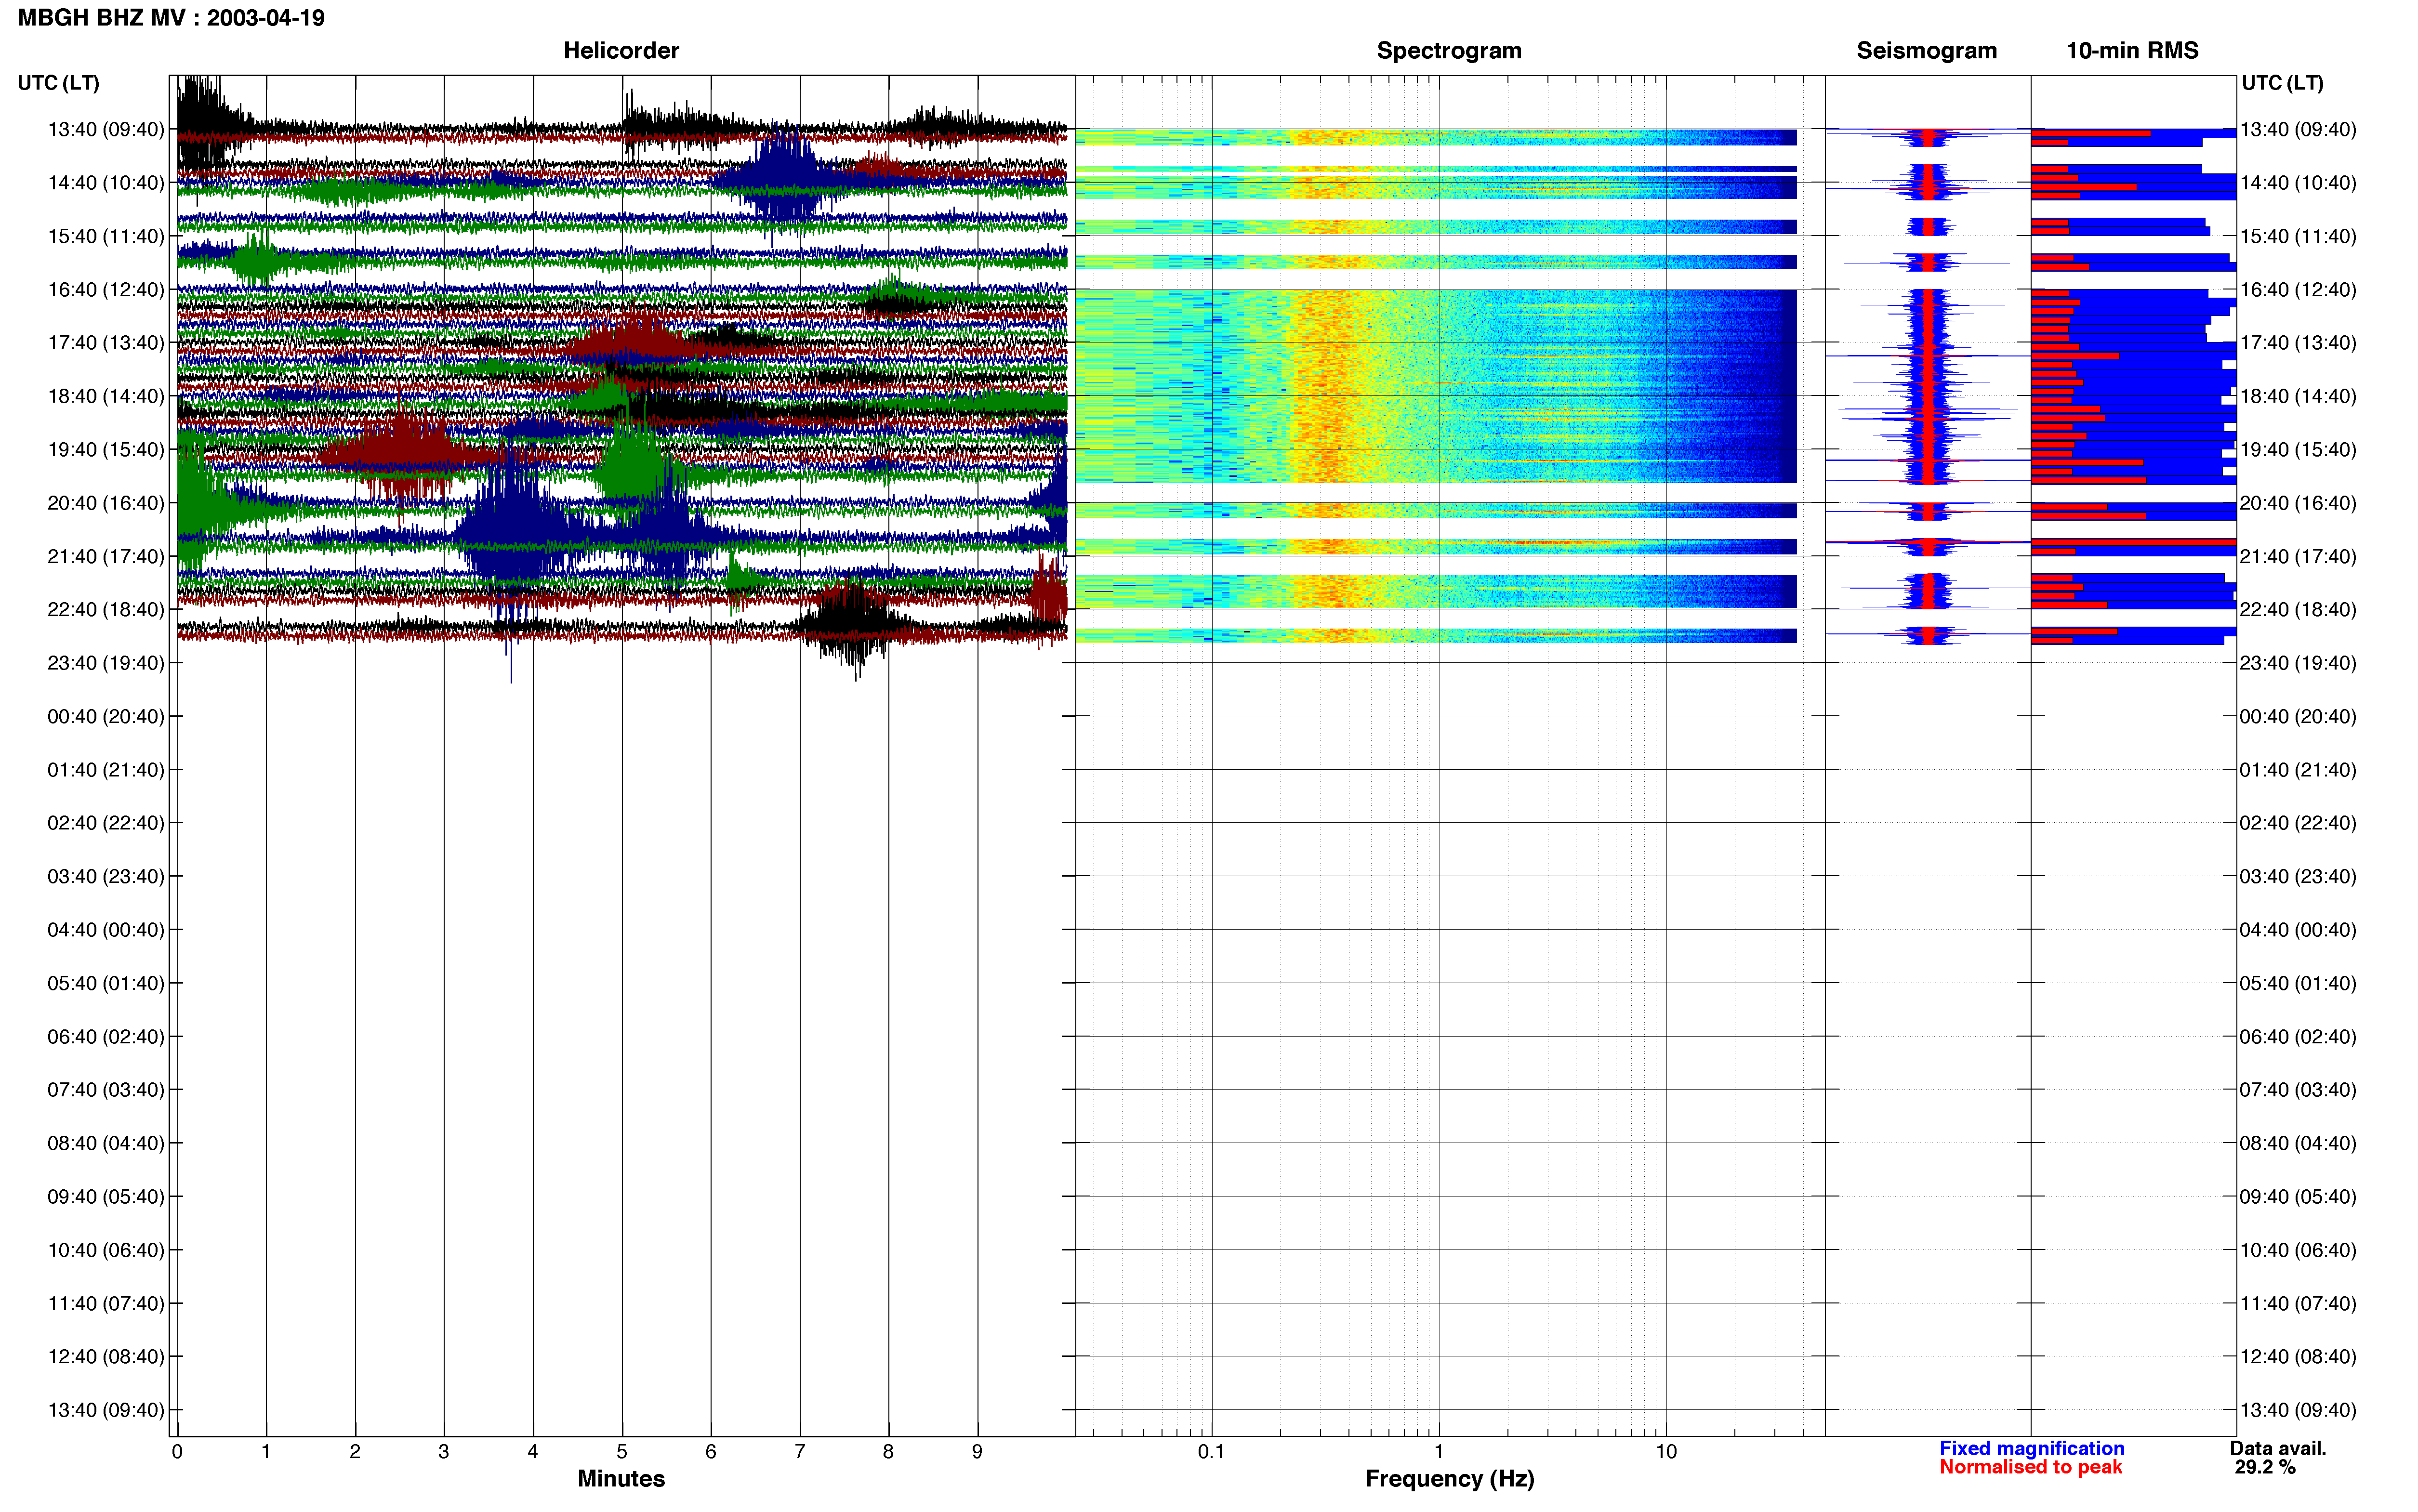Click the '8' tick on the Minutes axis
Image resolution: width=2418 pixels, height=1512 pixels.
[888, 1451]
